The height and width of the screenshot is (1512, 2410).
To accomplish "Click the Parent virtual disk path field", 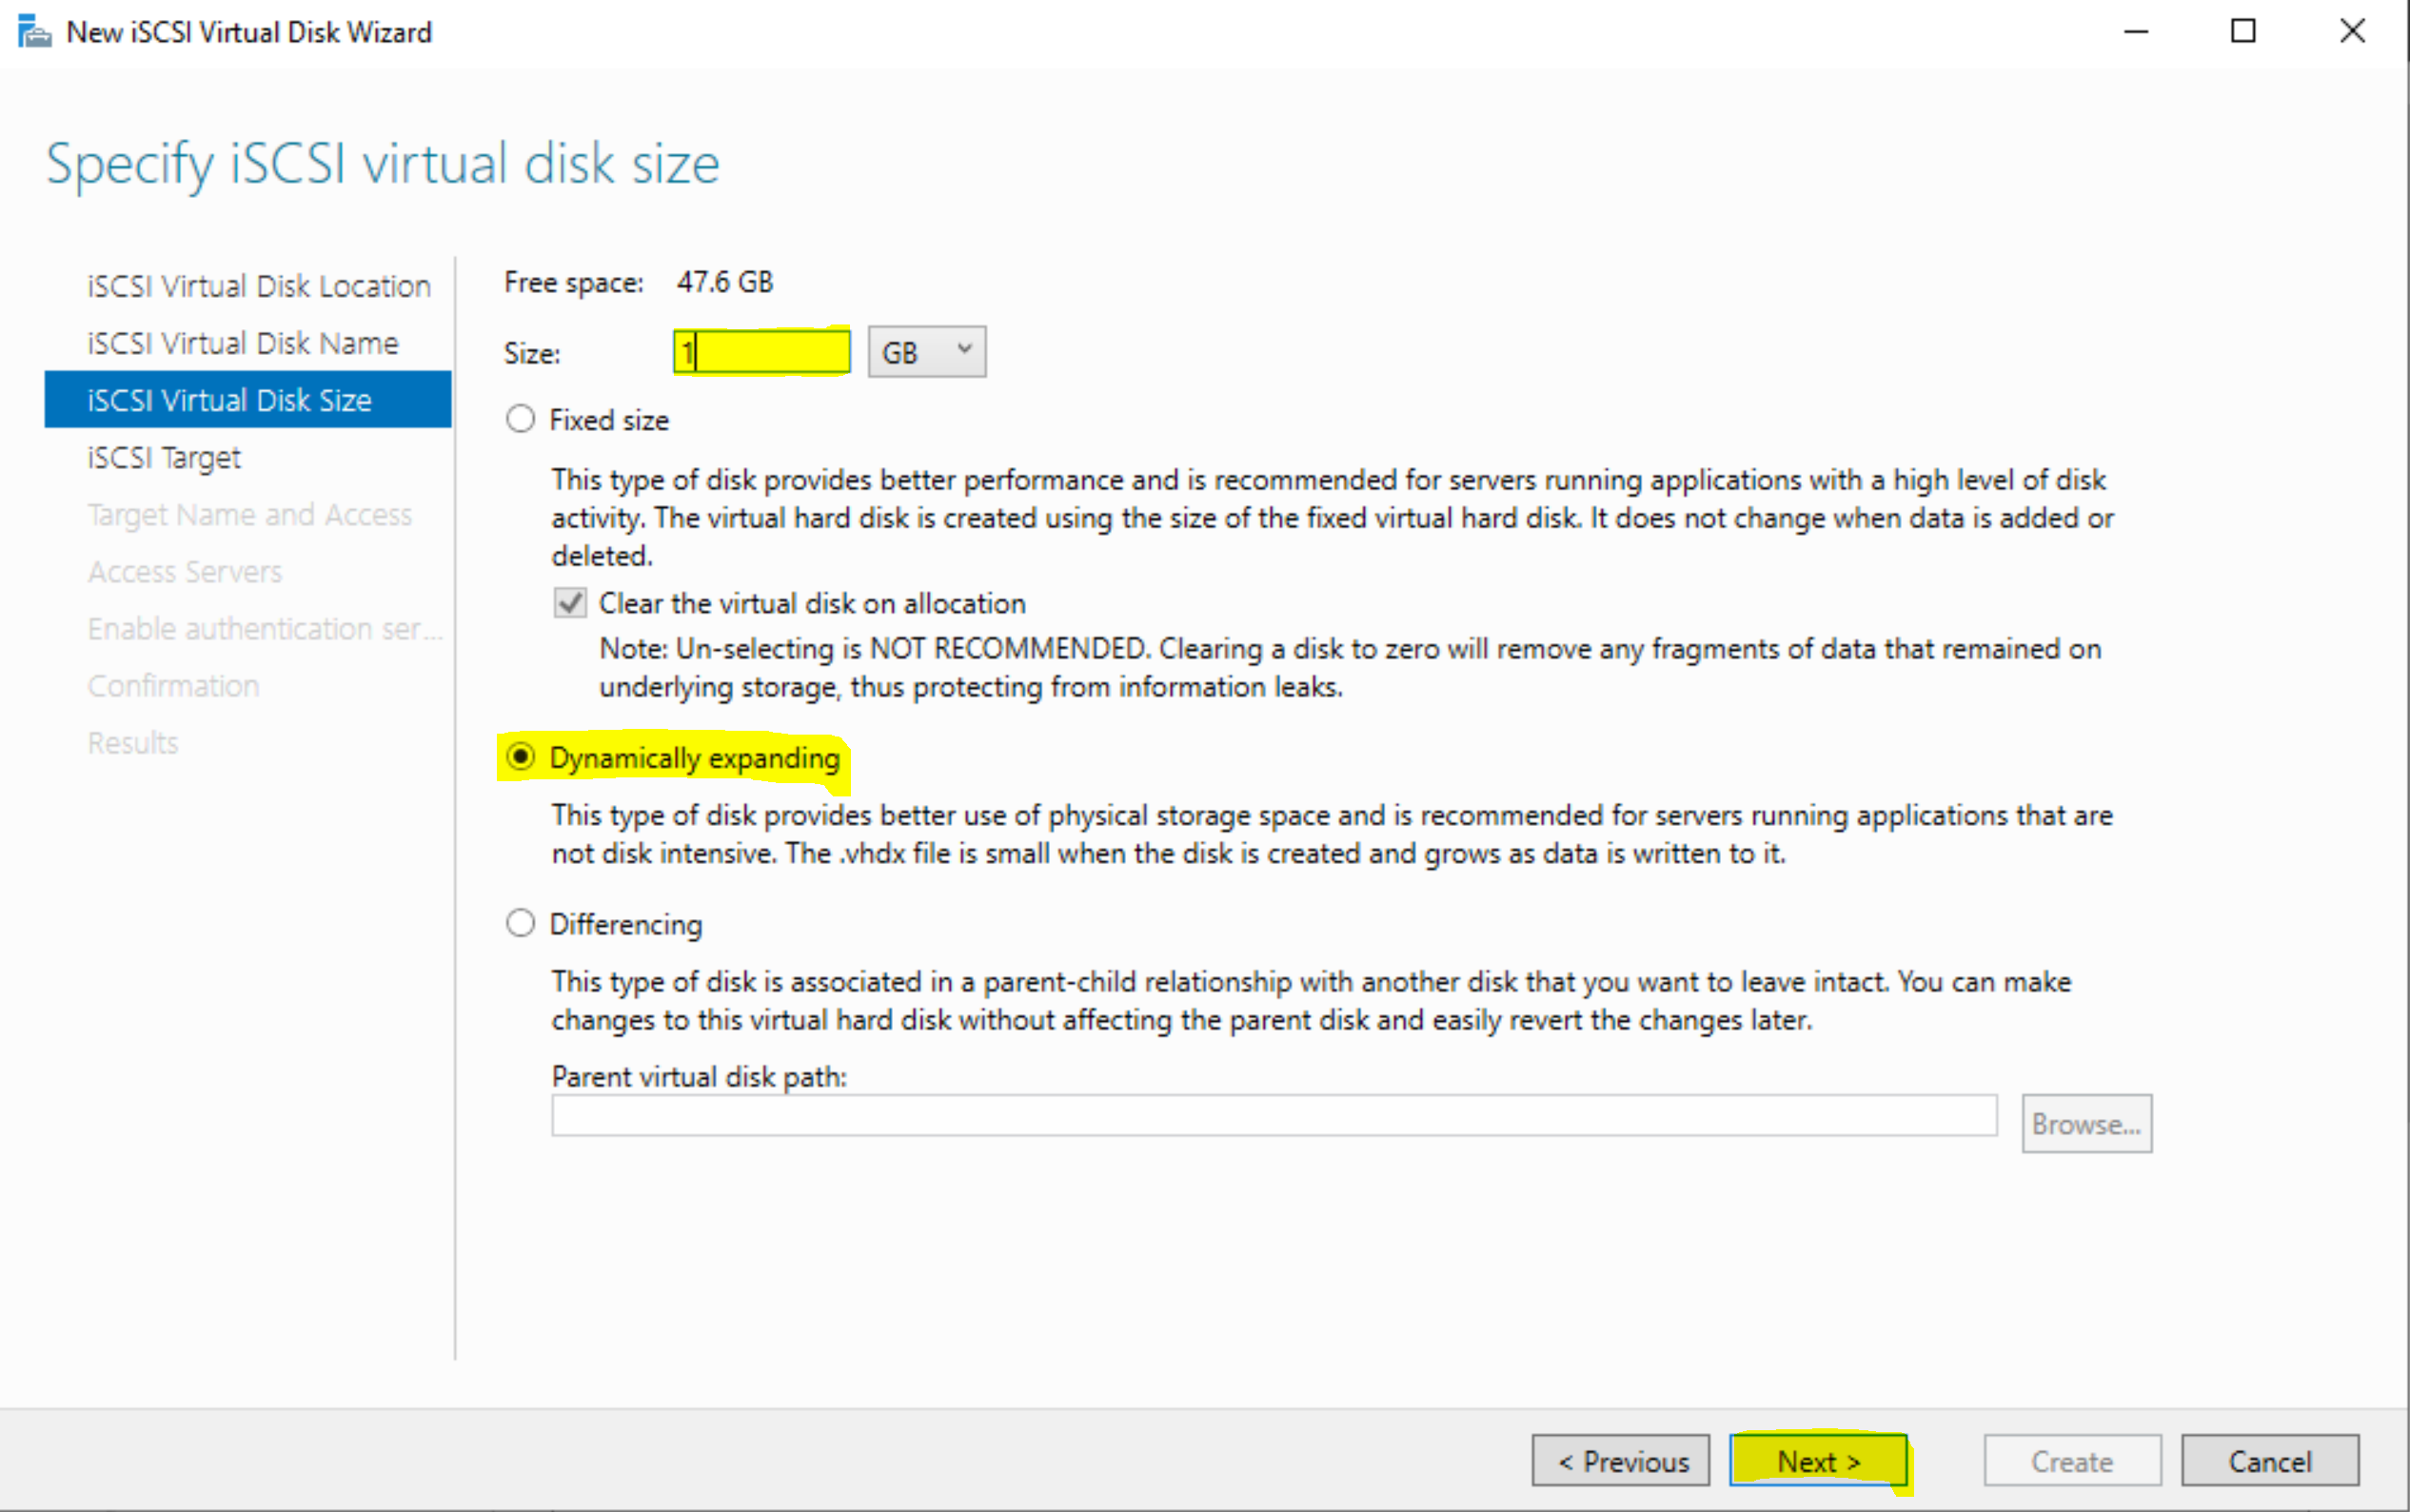I will (x=1274, y=1116).
